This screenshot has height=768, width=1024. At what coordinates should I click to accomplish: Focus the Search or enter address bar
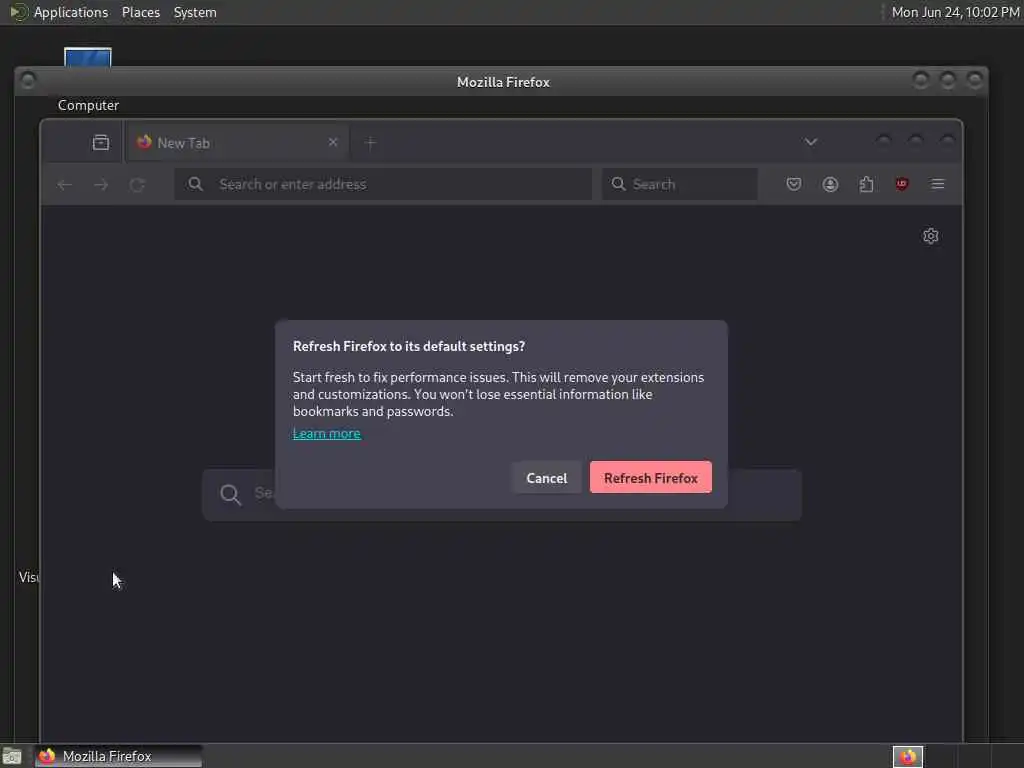pos(383,184)
